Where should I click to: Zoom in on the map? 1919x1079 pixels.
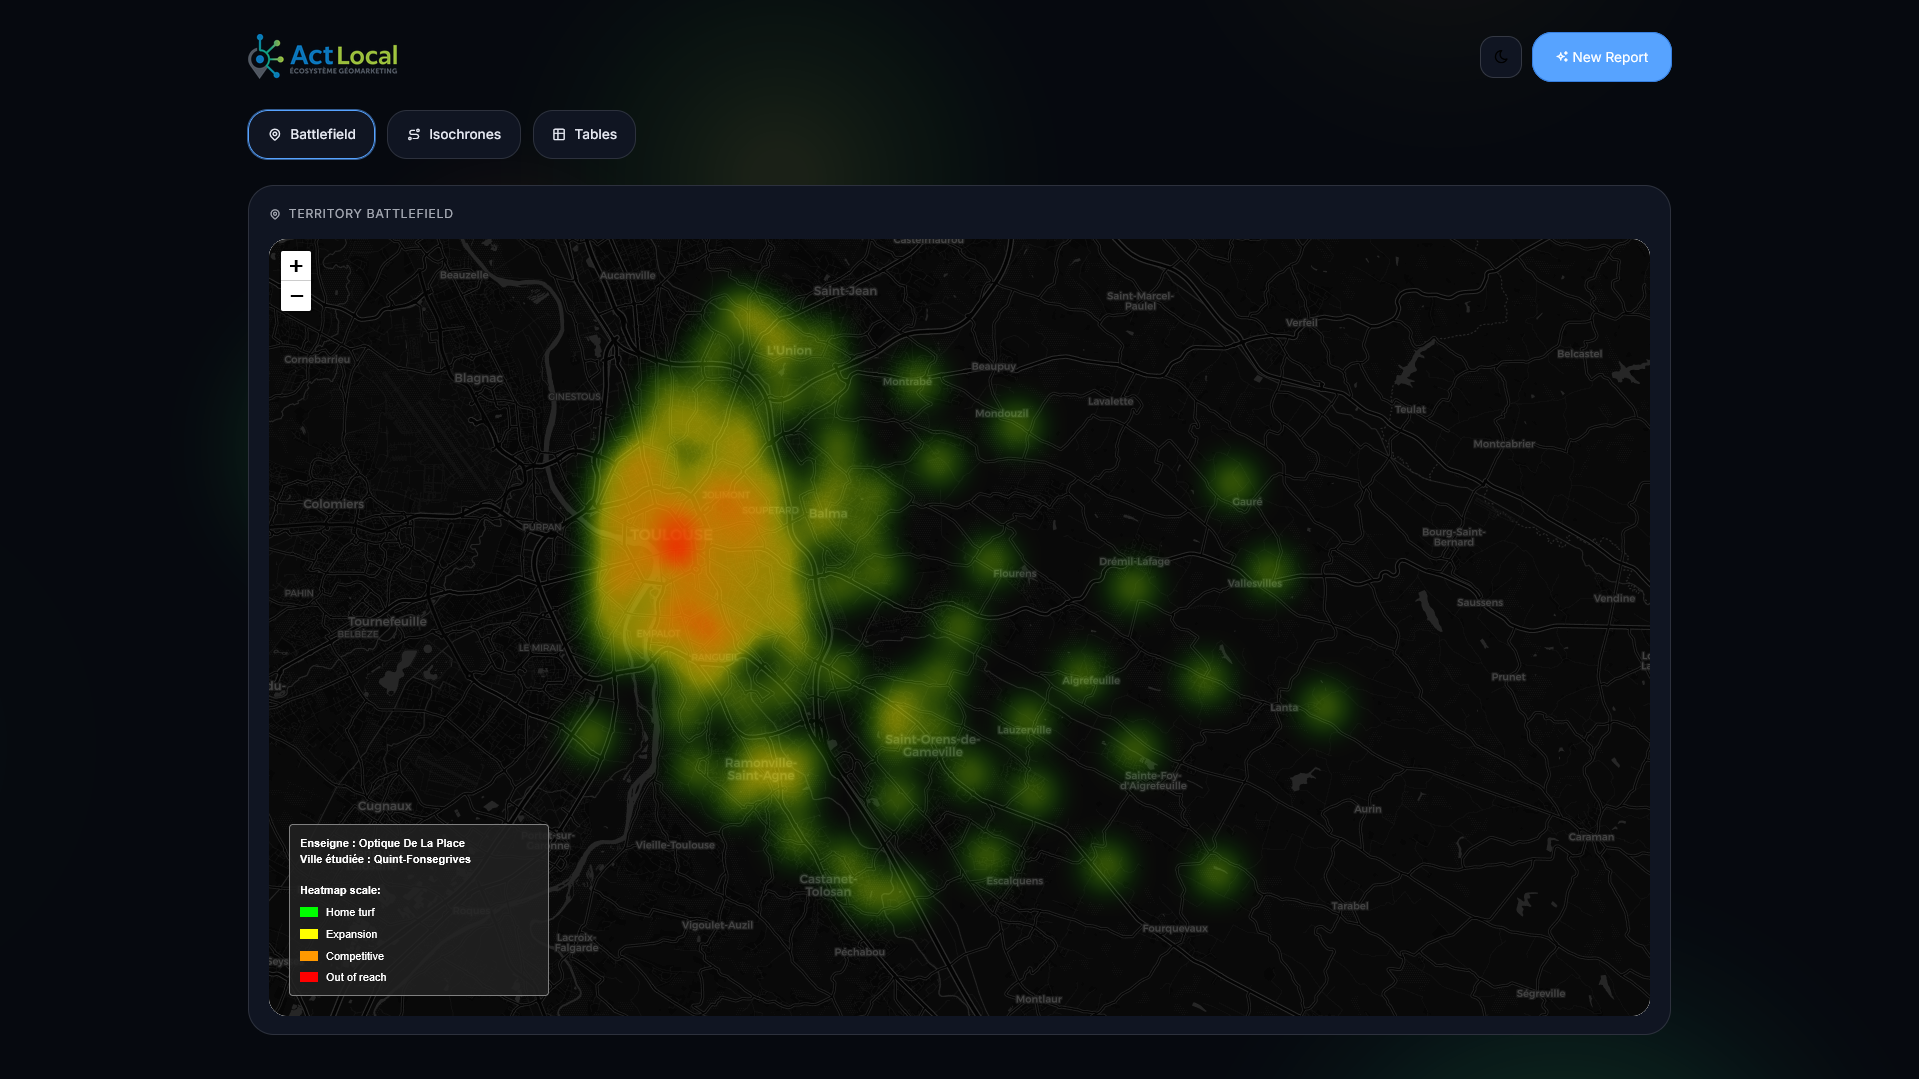point(296,266)
